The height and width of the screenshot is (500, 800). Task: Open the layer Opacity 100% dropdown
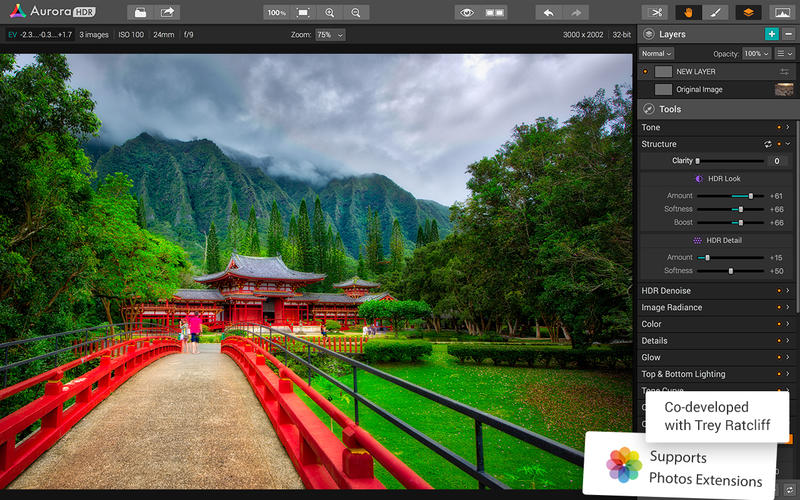(x=757, y=54)
